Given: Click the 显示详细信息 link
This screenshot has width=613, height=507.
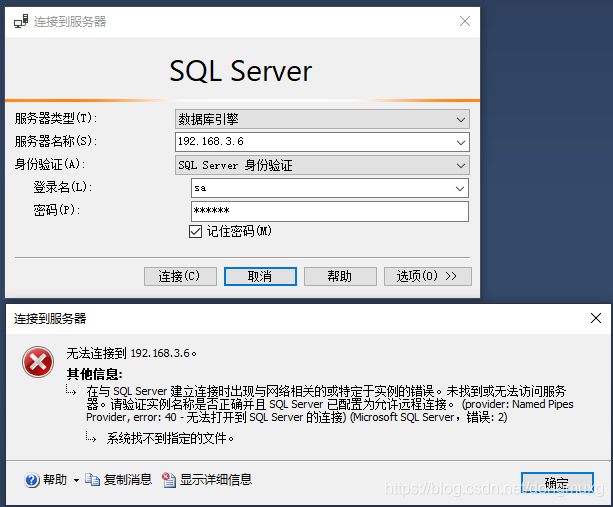Looking at the screenshot, I should (216, 480).
